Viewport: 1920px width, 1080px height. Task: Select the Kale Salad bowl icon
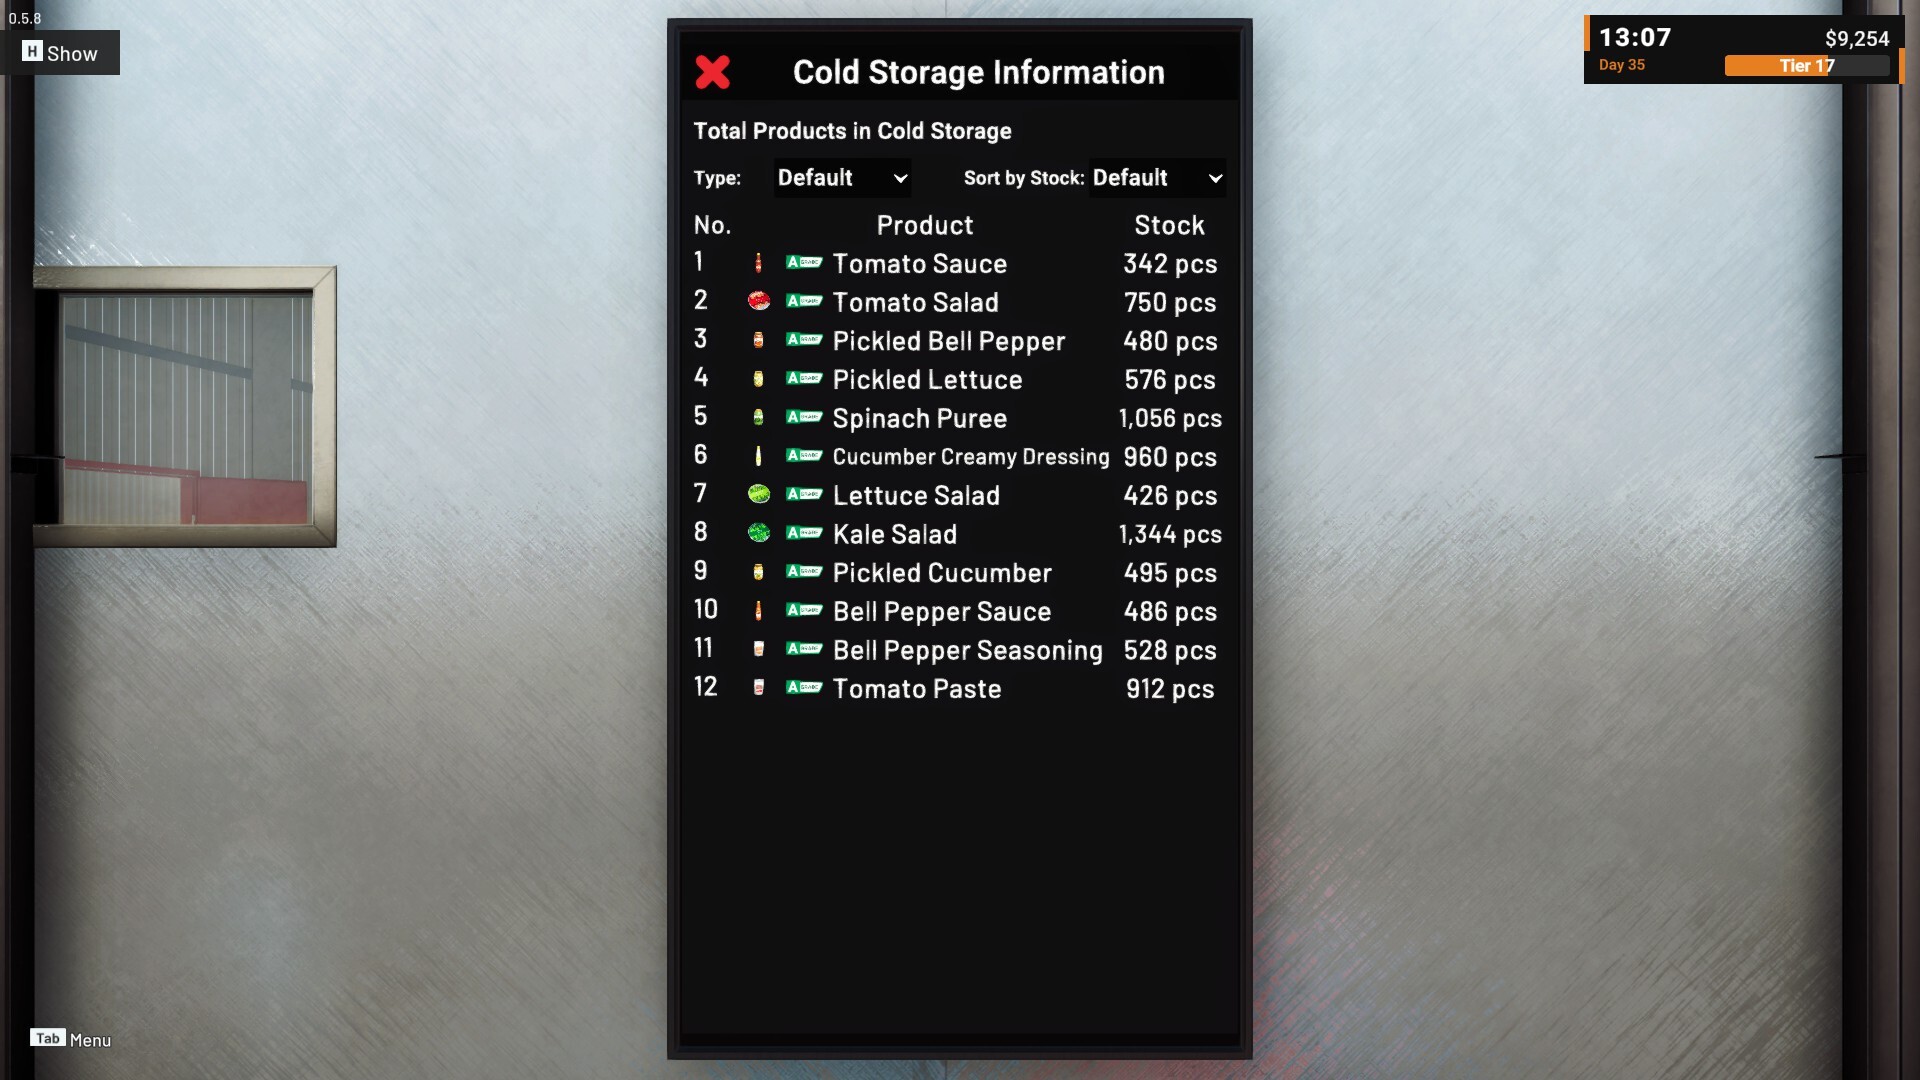point(759,533)
